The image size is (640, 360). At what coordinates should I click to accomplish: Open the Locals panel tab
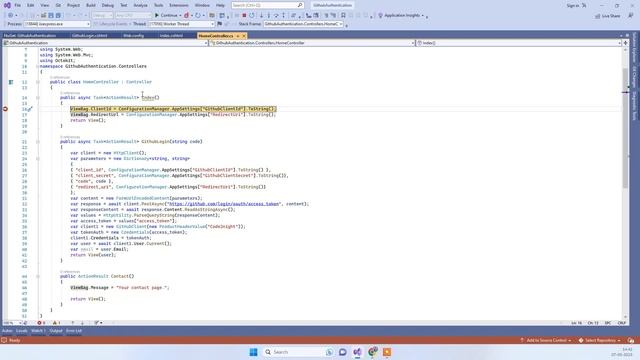(22, 331)
